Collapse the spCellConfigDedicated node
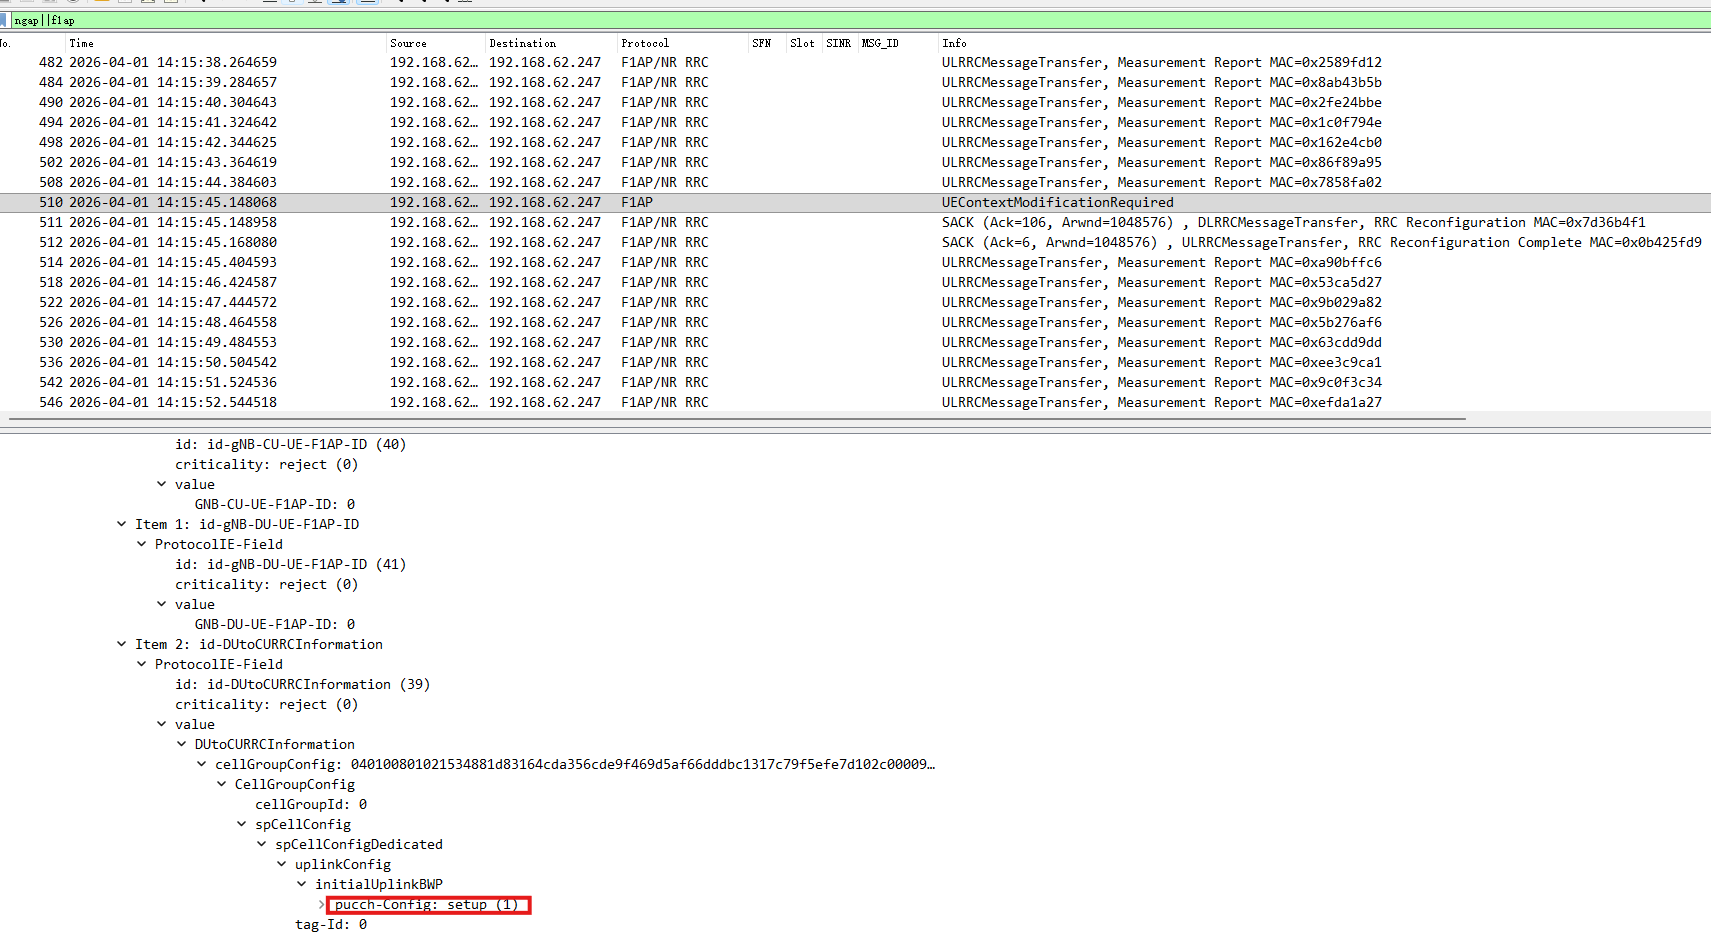This screenshot has height=940, width=1711. [x=262, y=844]
